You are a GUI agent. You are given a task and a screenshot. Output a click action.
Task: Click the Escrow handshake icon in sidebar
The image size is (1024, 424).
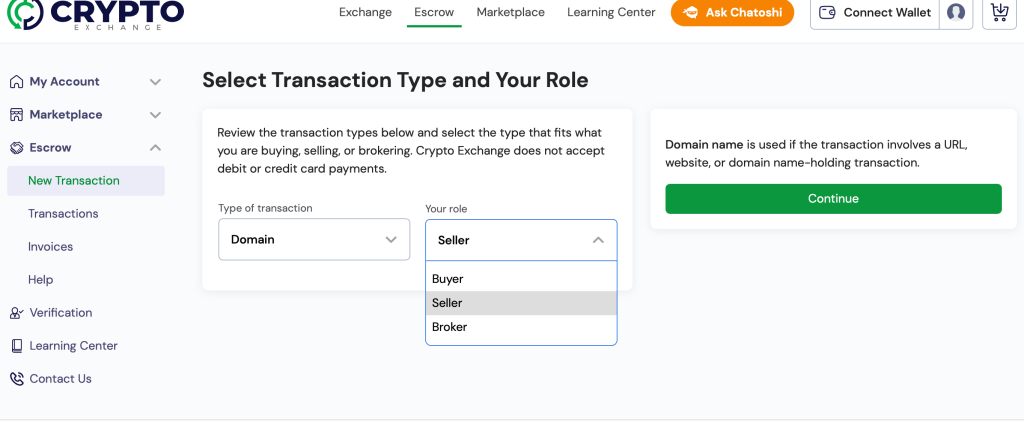16,148
